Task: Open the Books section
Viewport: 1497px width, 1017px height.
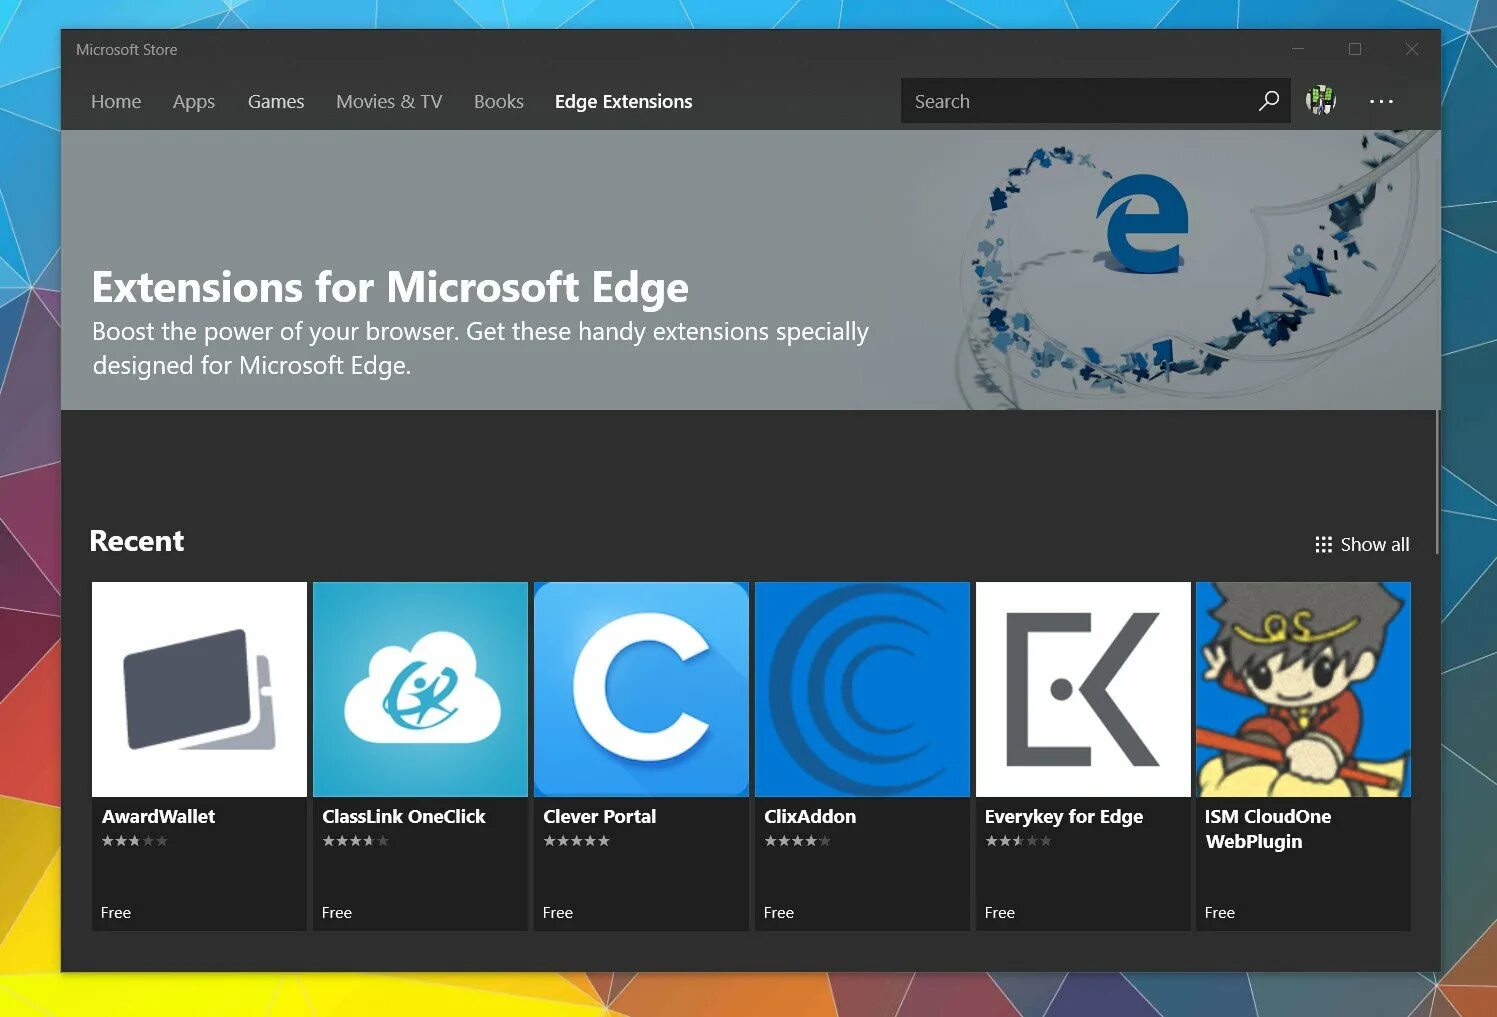Action: pyautogui.click(x=498, y=101)
